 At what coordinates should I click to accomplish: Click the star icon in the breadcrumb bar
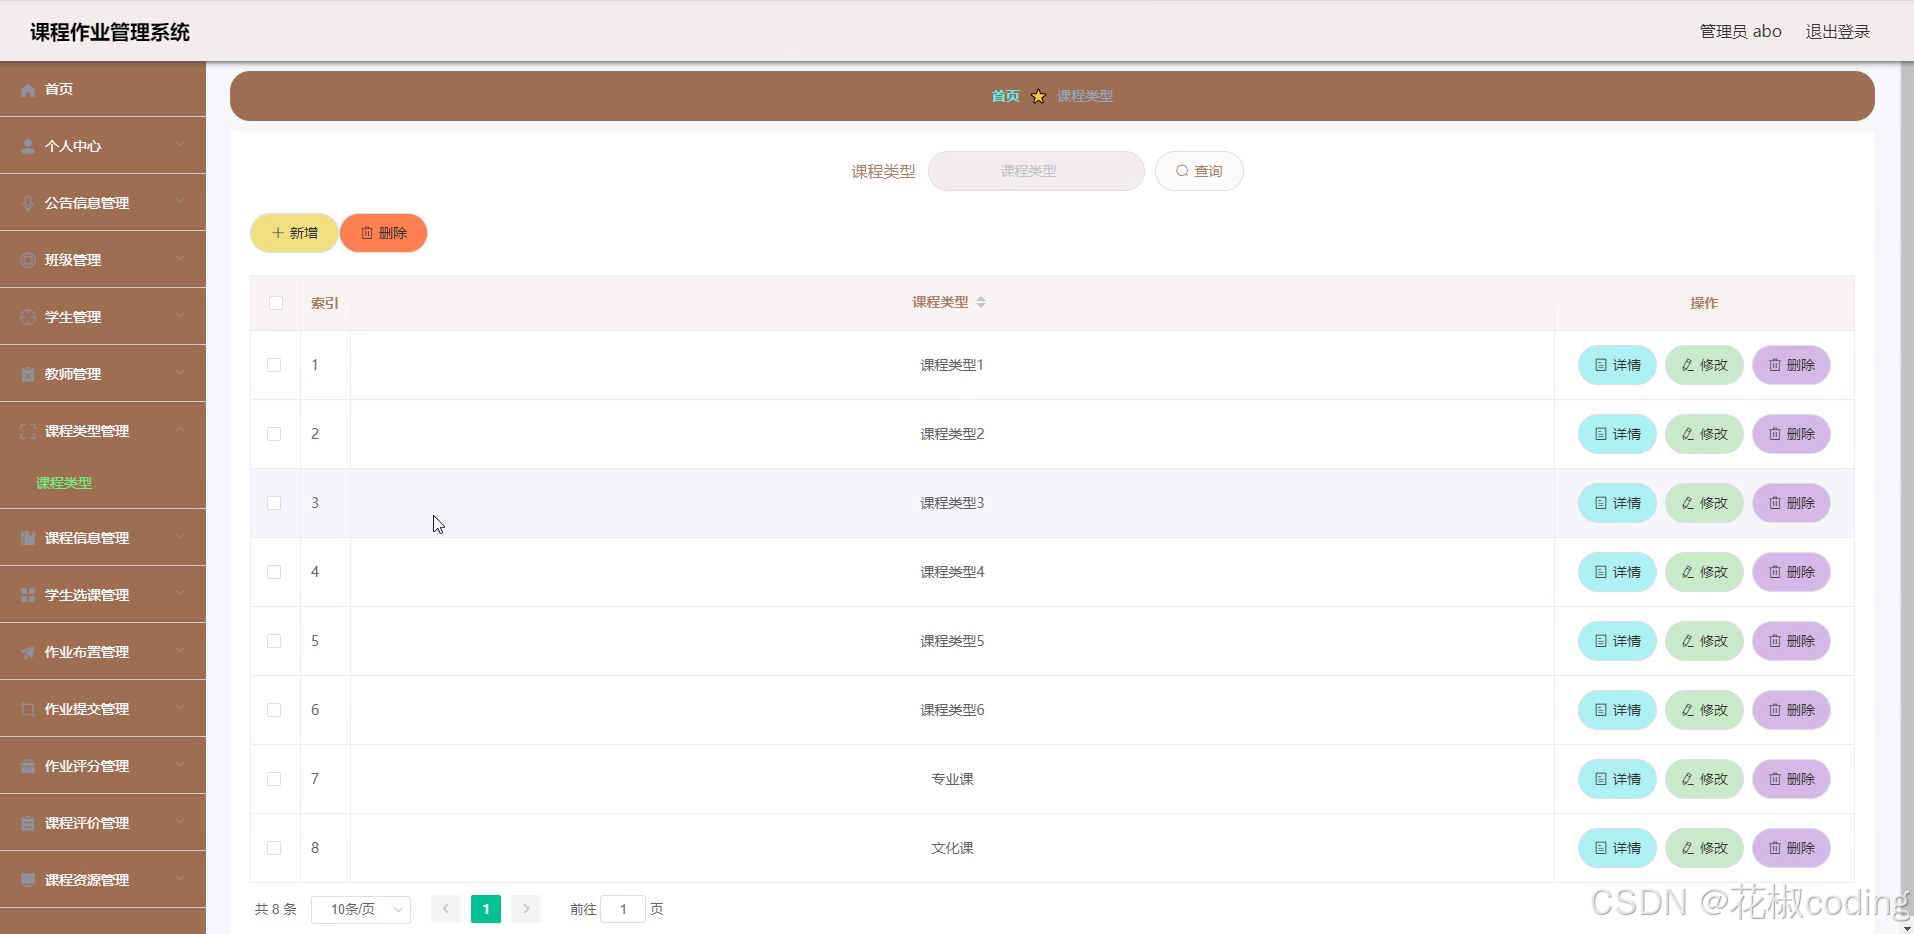[1038, 96]
